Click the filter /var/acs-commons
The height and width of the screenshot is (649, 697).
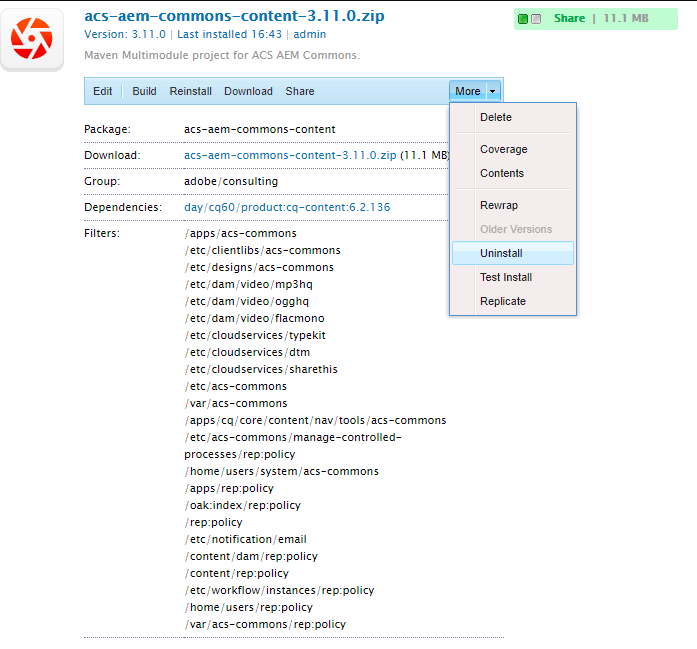(236, 403)
